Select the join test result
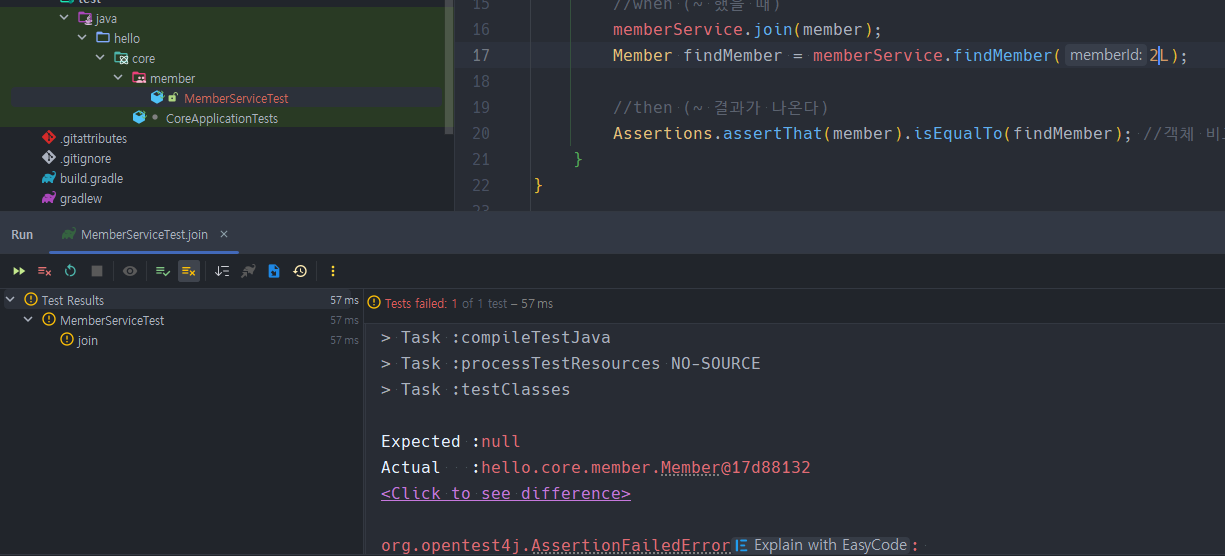The width and height of the screenshot is (1225, 556). pos(88,340)
